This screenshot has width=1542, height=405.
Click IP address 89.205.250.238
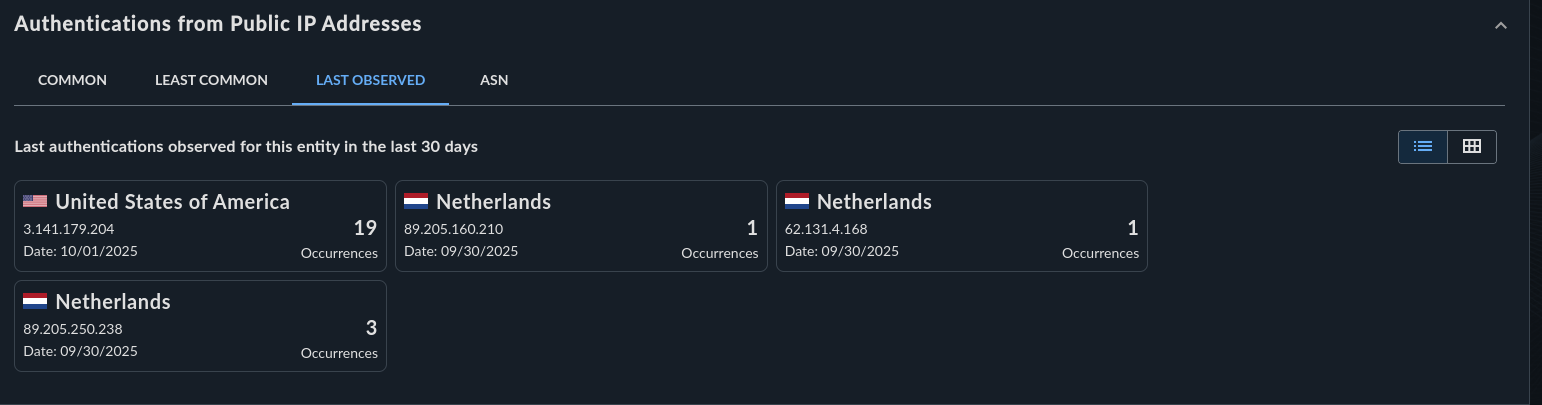point(73,329)
